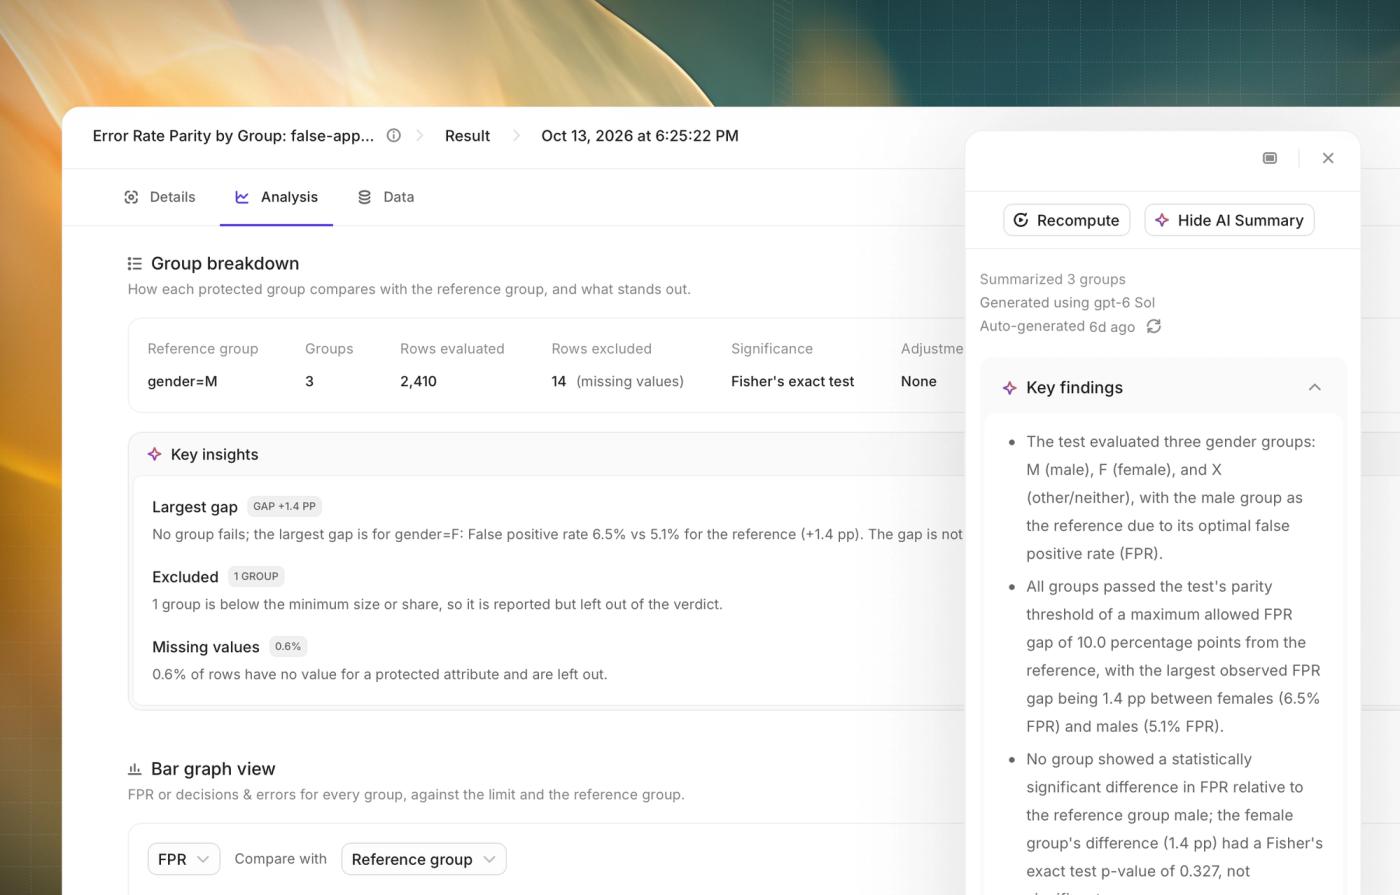Close the AI summary side panel
Viewport: 1400px width, 895px height.
tap(1328, 158)
